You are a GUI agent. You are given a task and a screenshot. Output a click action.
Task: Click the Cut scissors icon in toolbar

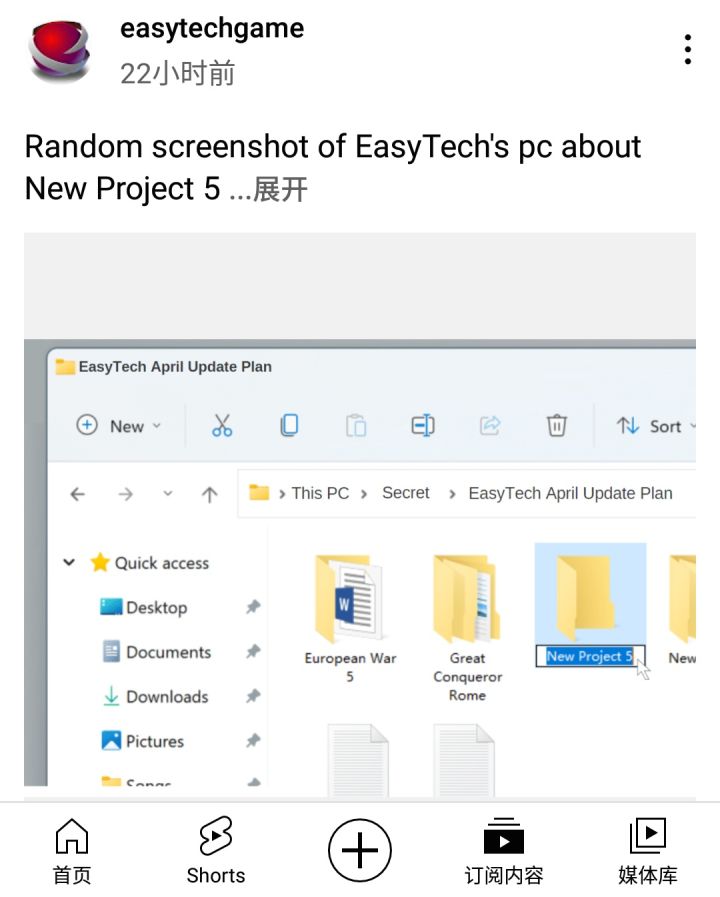point(222,426)
